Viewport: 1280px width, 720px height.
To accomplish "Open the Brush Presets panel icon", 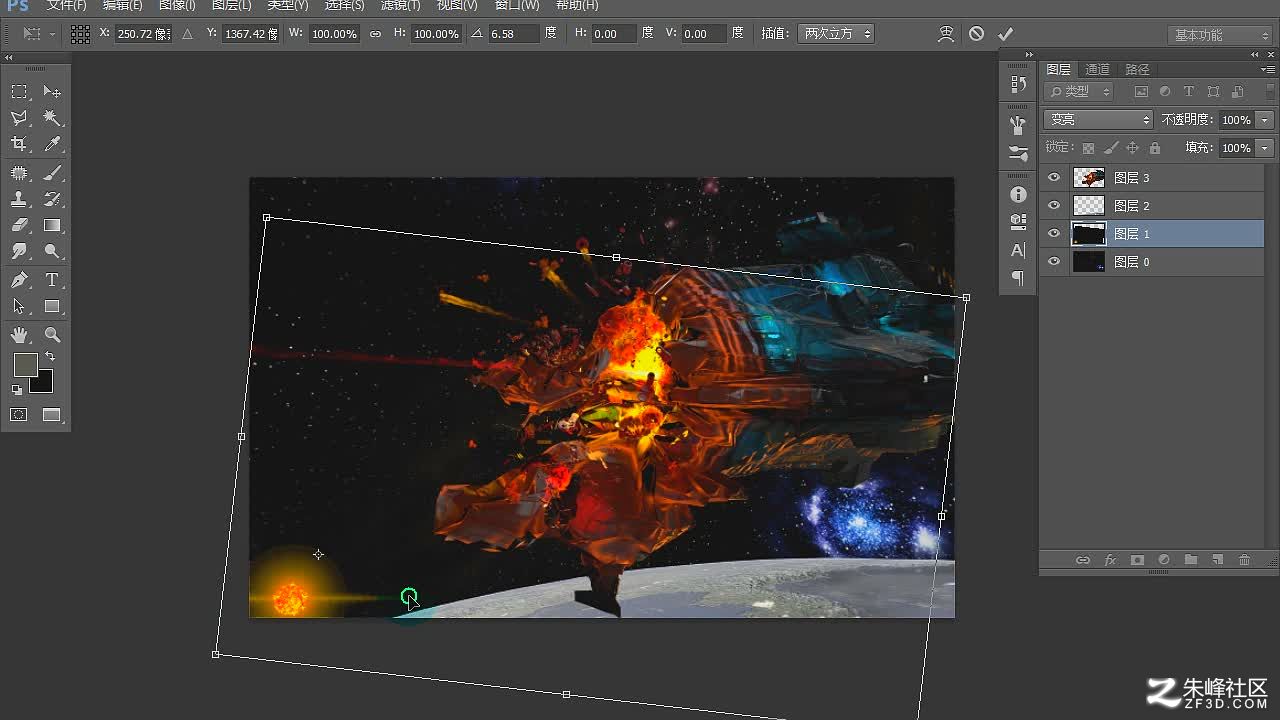I will pyautogui.click(x=1018, y=153).
